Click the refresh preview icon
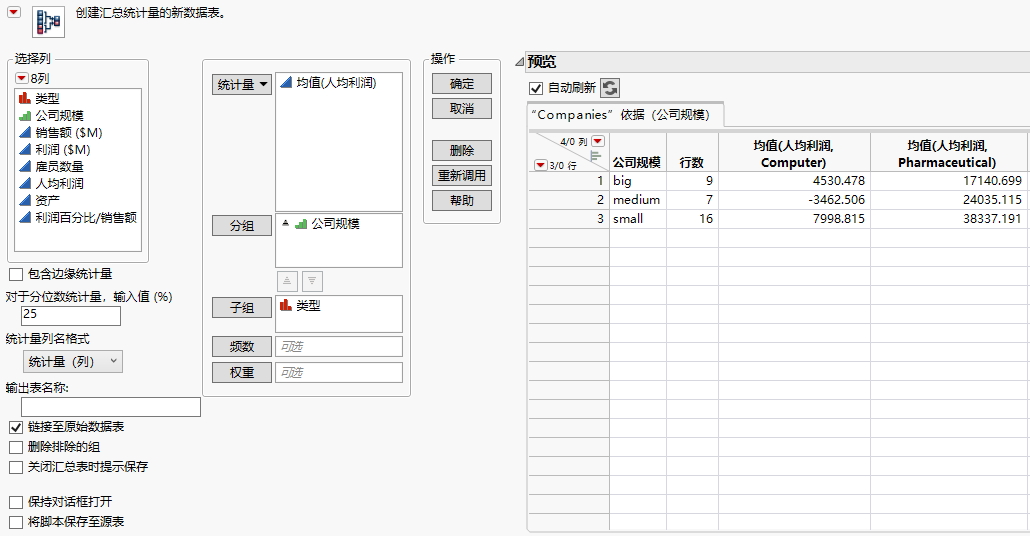The image size is (1030, 536). (610, 87)
